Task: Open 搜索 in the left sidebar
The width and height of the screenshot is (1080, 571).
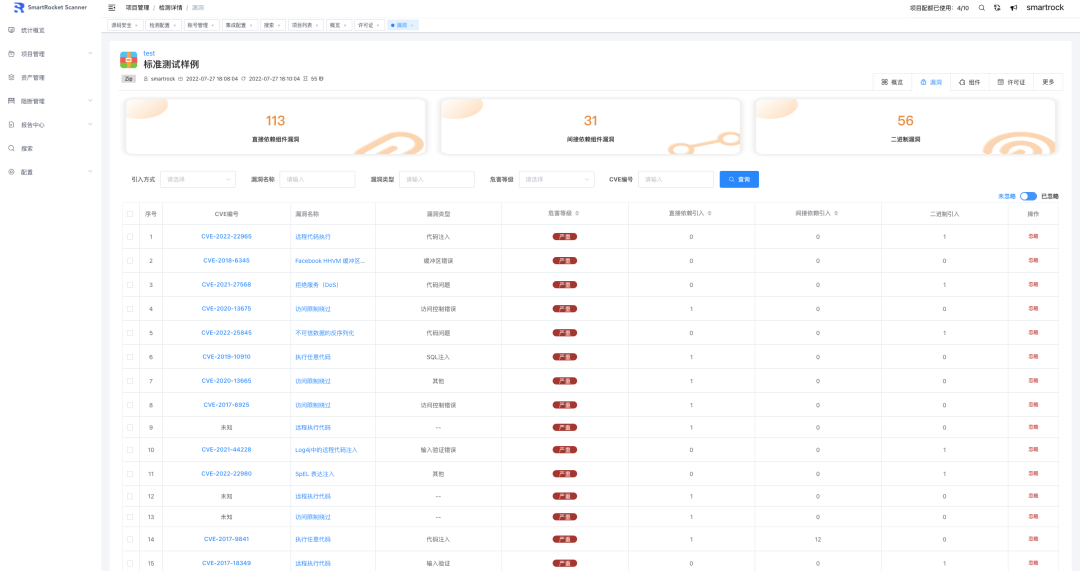Action: [x=27, y=148]
